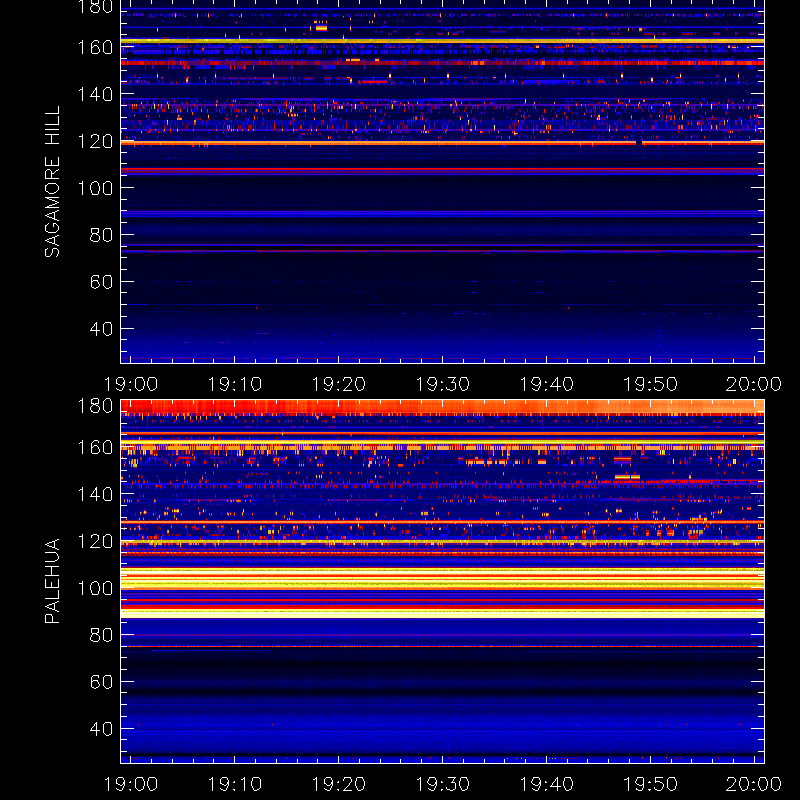The width and height of the screenshot is (800, 800).
Task: Click 19:40 time label under Palehua plot
Action: [546, 784]
